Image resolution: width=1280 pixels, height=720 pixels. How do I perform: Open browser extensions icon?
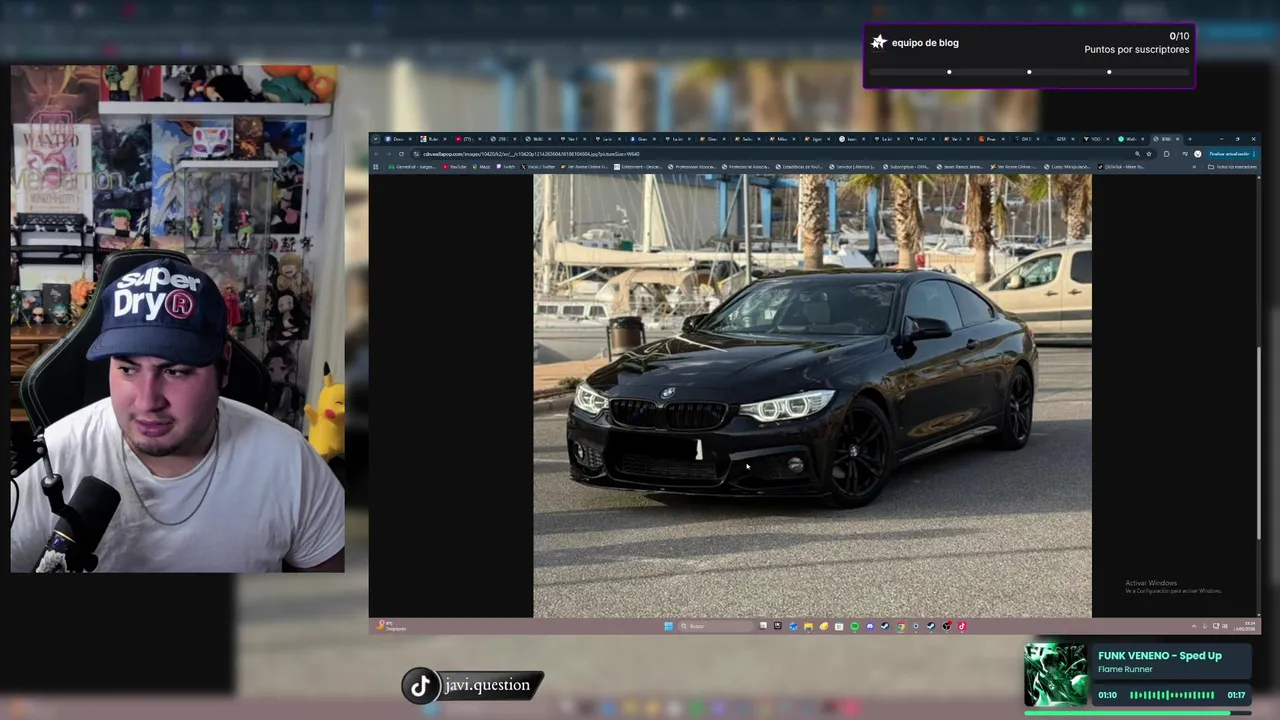[x=1166, y=154]
